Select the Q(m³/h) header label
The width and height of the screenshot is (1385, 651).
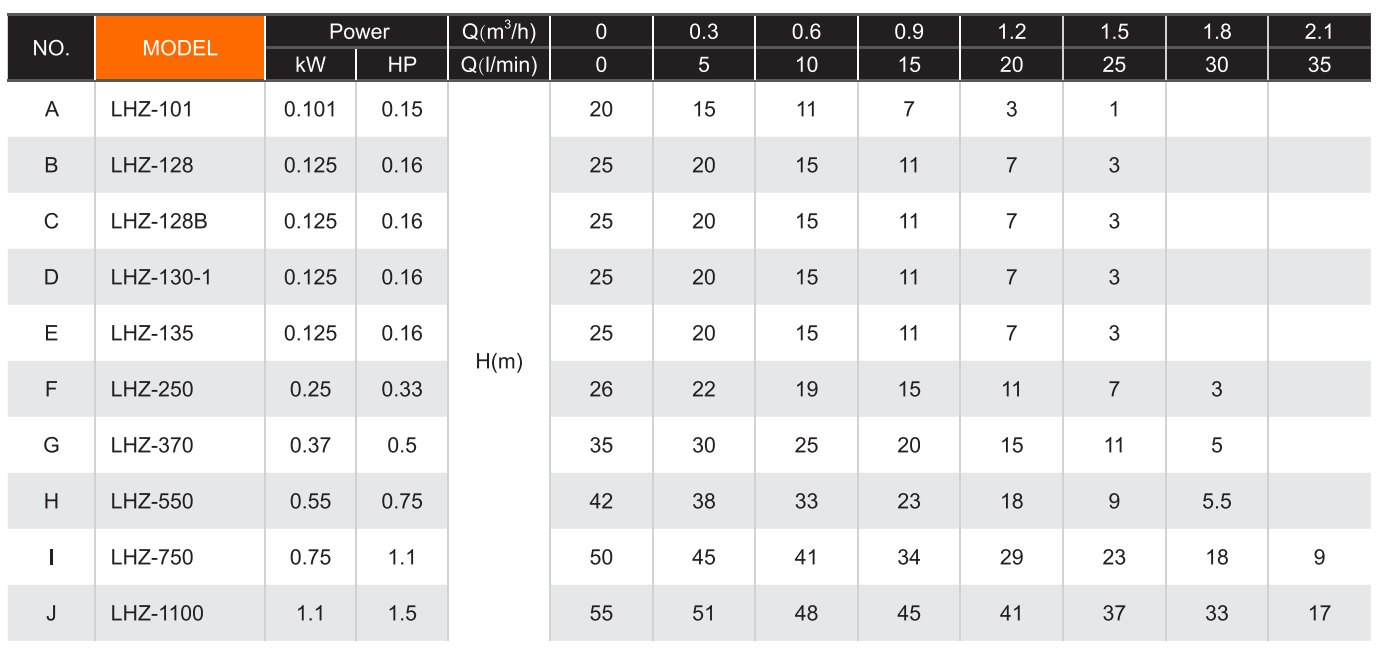(x=499, y=31)
